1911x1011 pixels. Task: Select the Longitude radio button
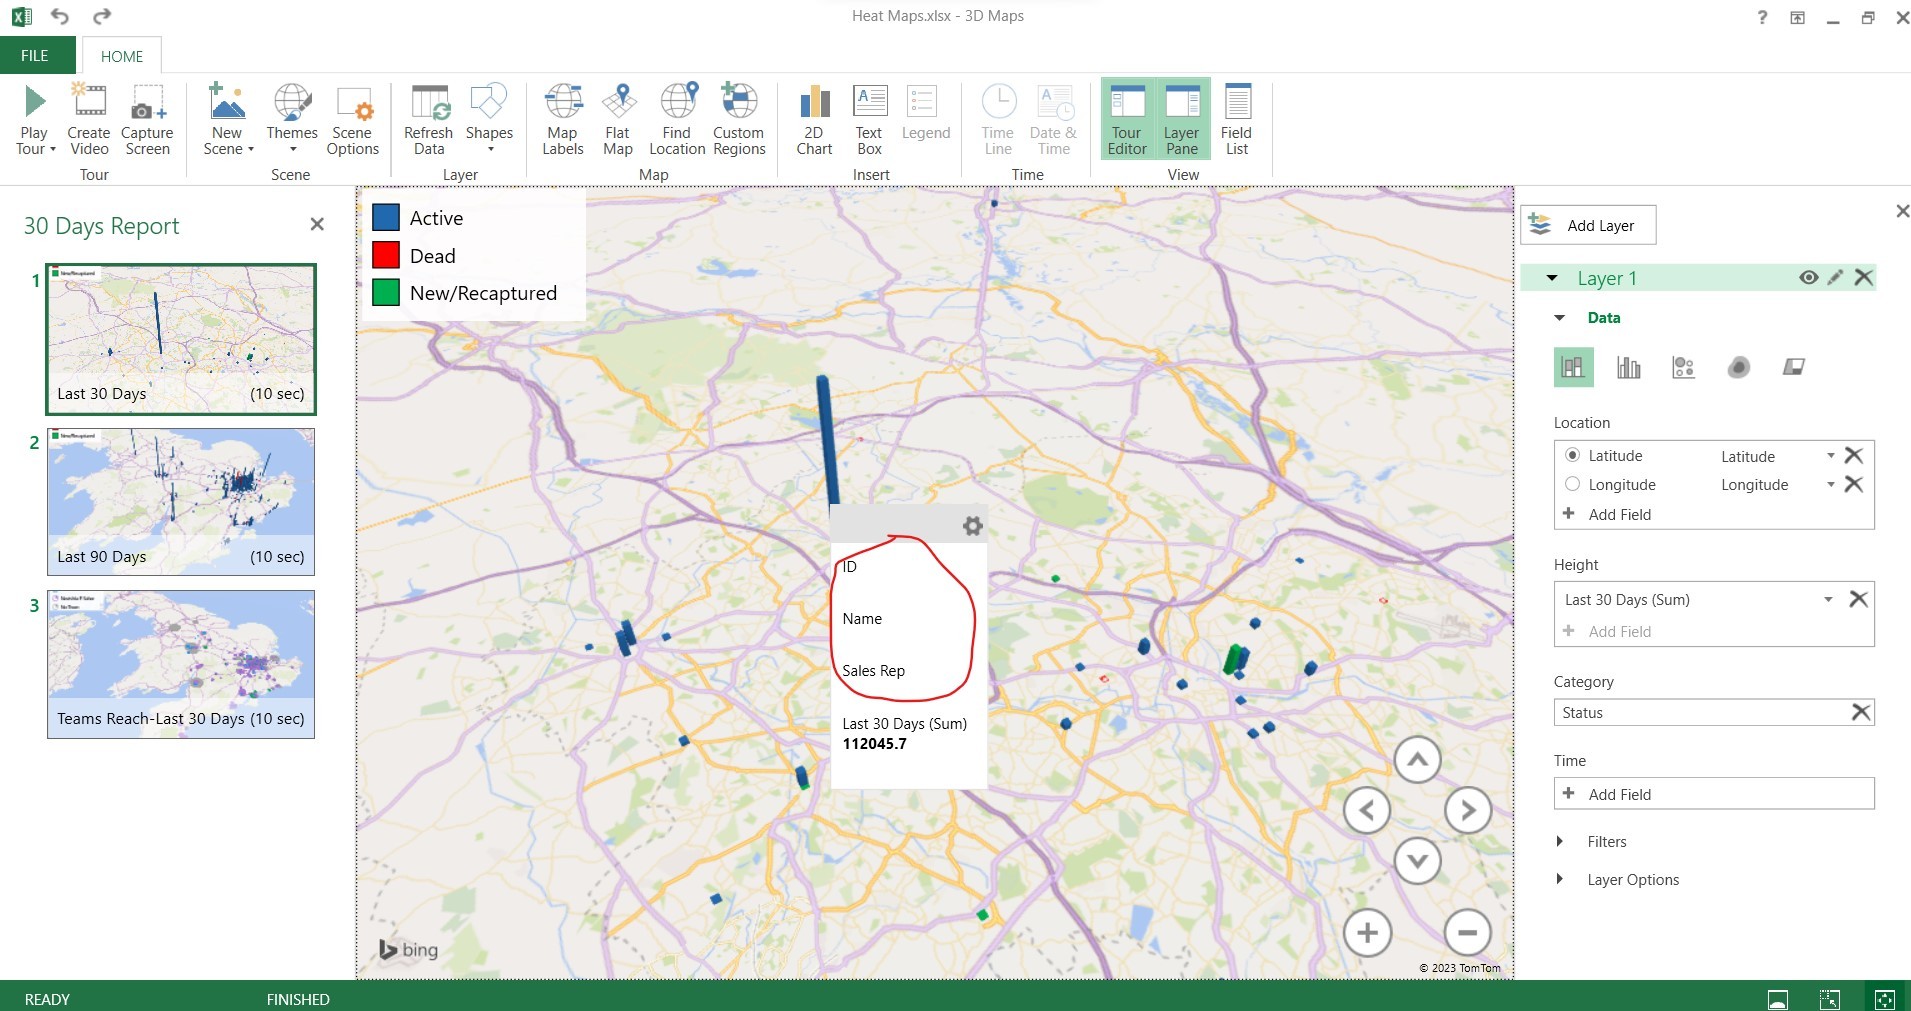point(1572,484)
